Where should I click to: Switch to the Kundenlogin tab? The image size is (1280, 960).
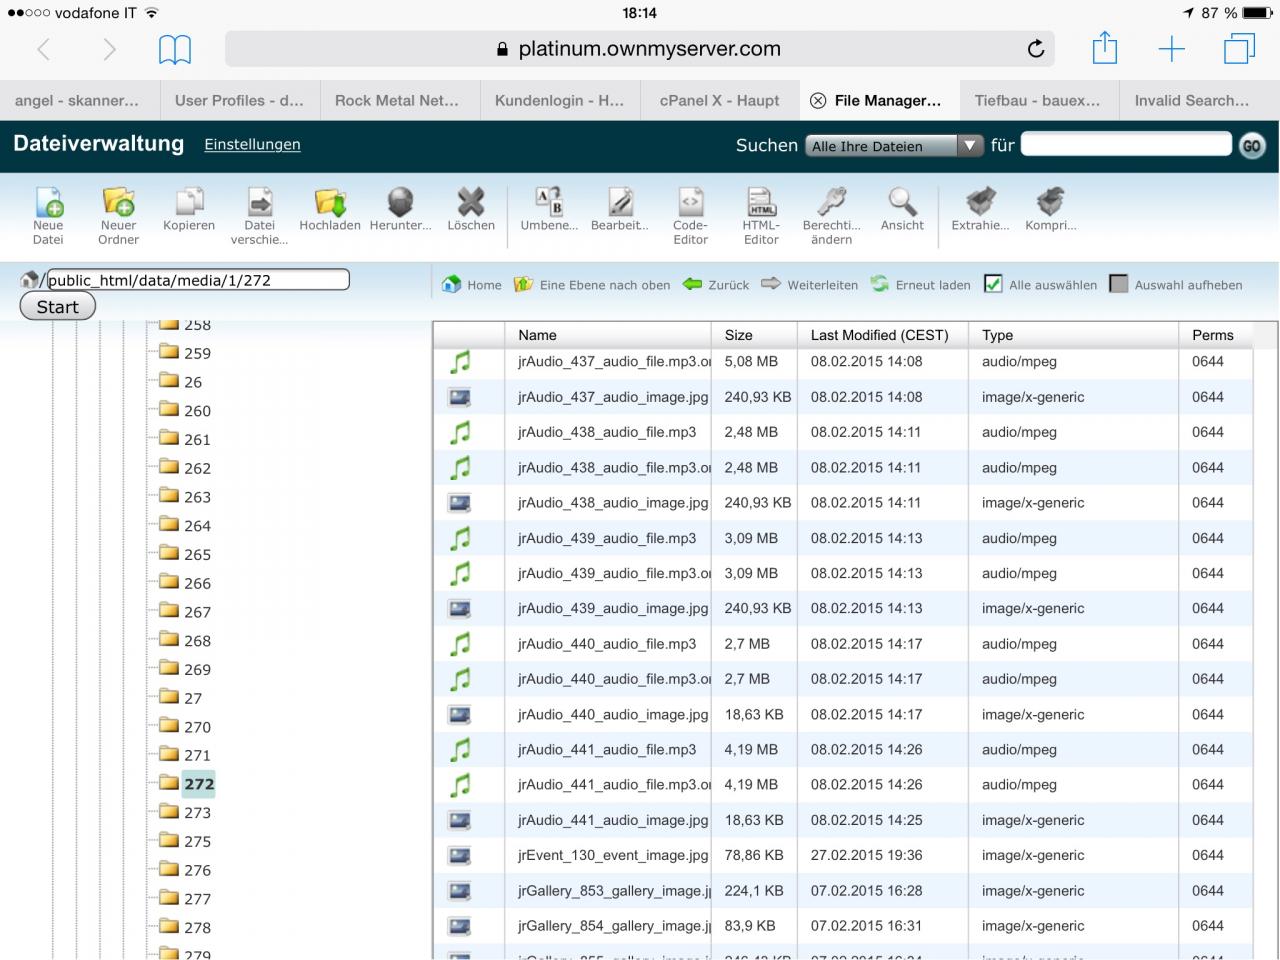point(560,101)
